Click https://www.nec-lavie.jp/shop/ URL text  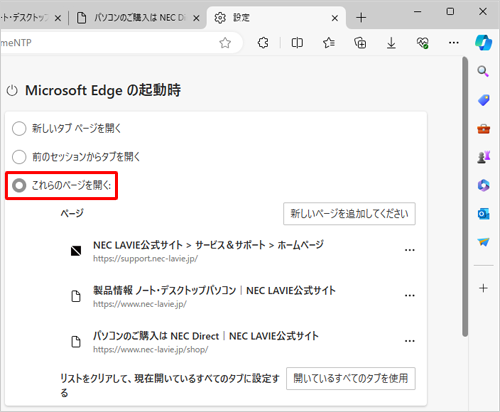(151, 349)
